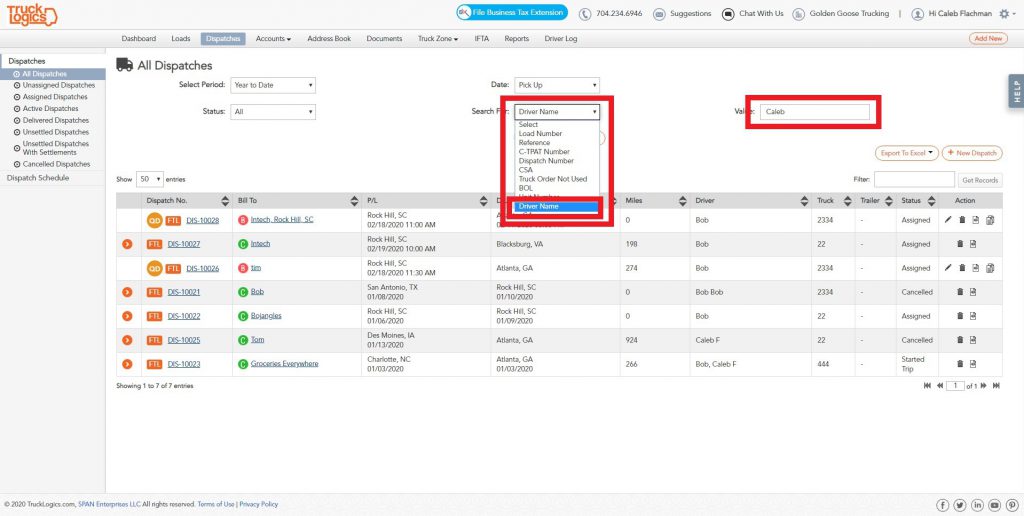Open Suggestions from the header
Screen dimensions: 1024x516
tap(690, 14)
